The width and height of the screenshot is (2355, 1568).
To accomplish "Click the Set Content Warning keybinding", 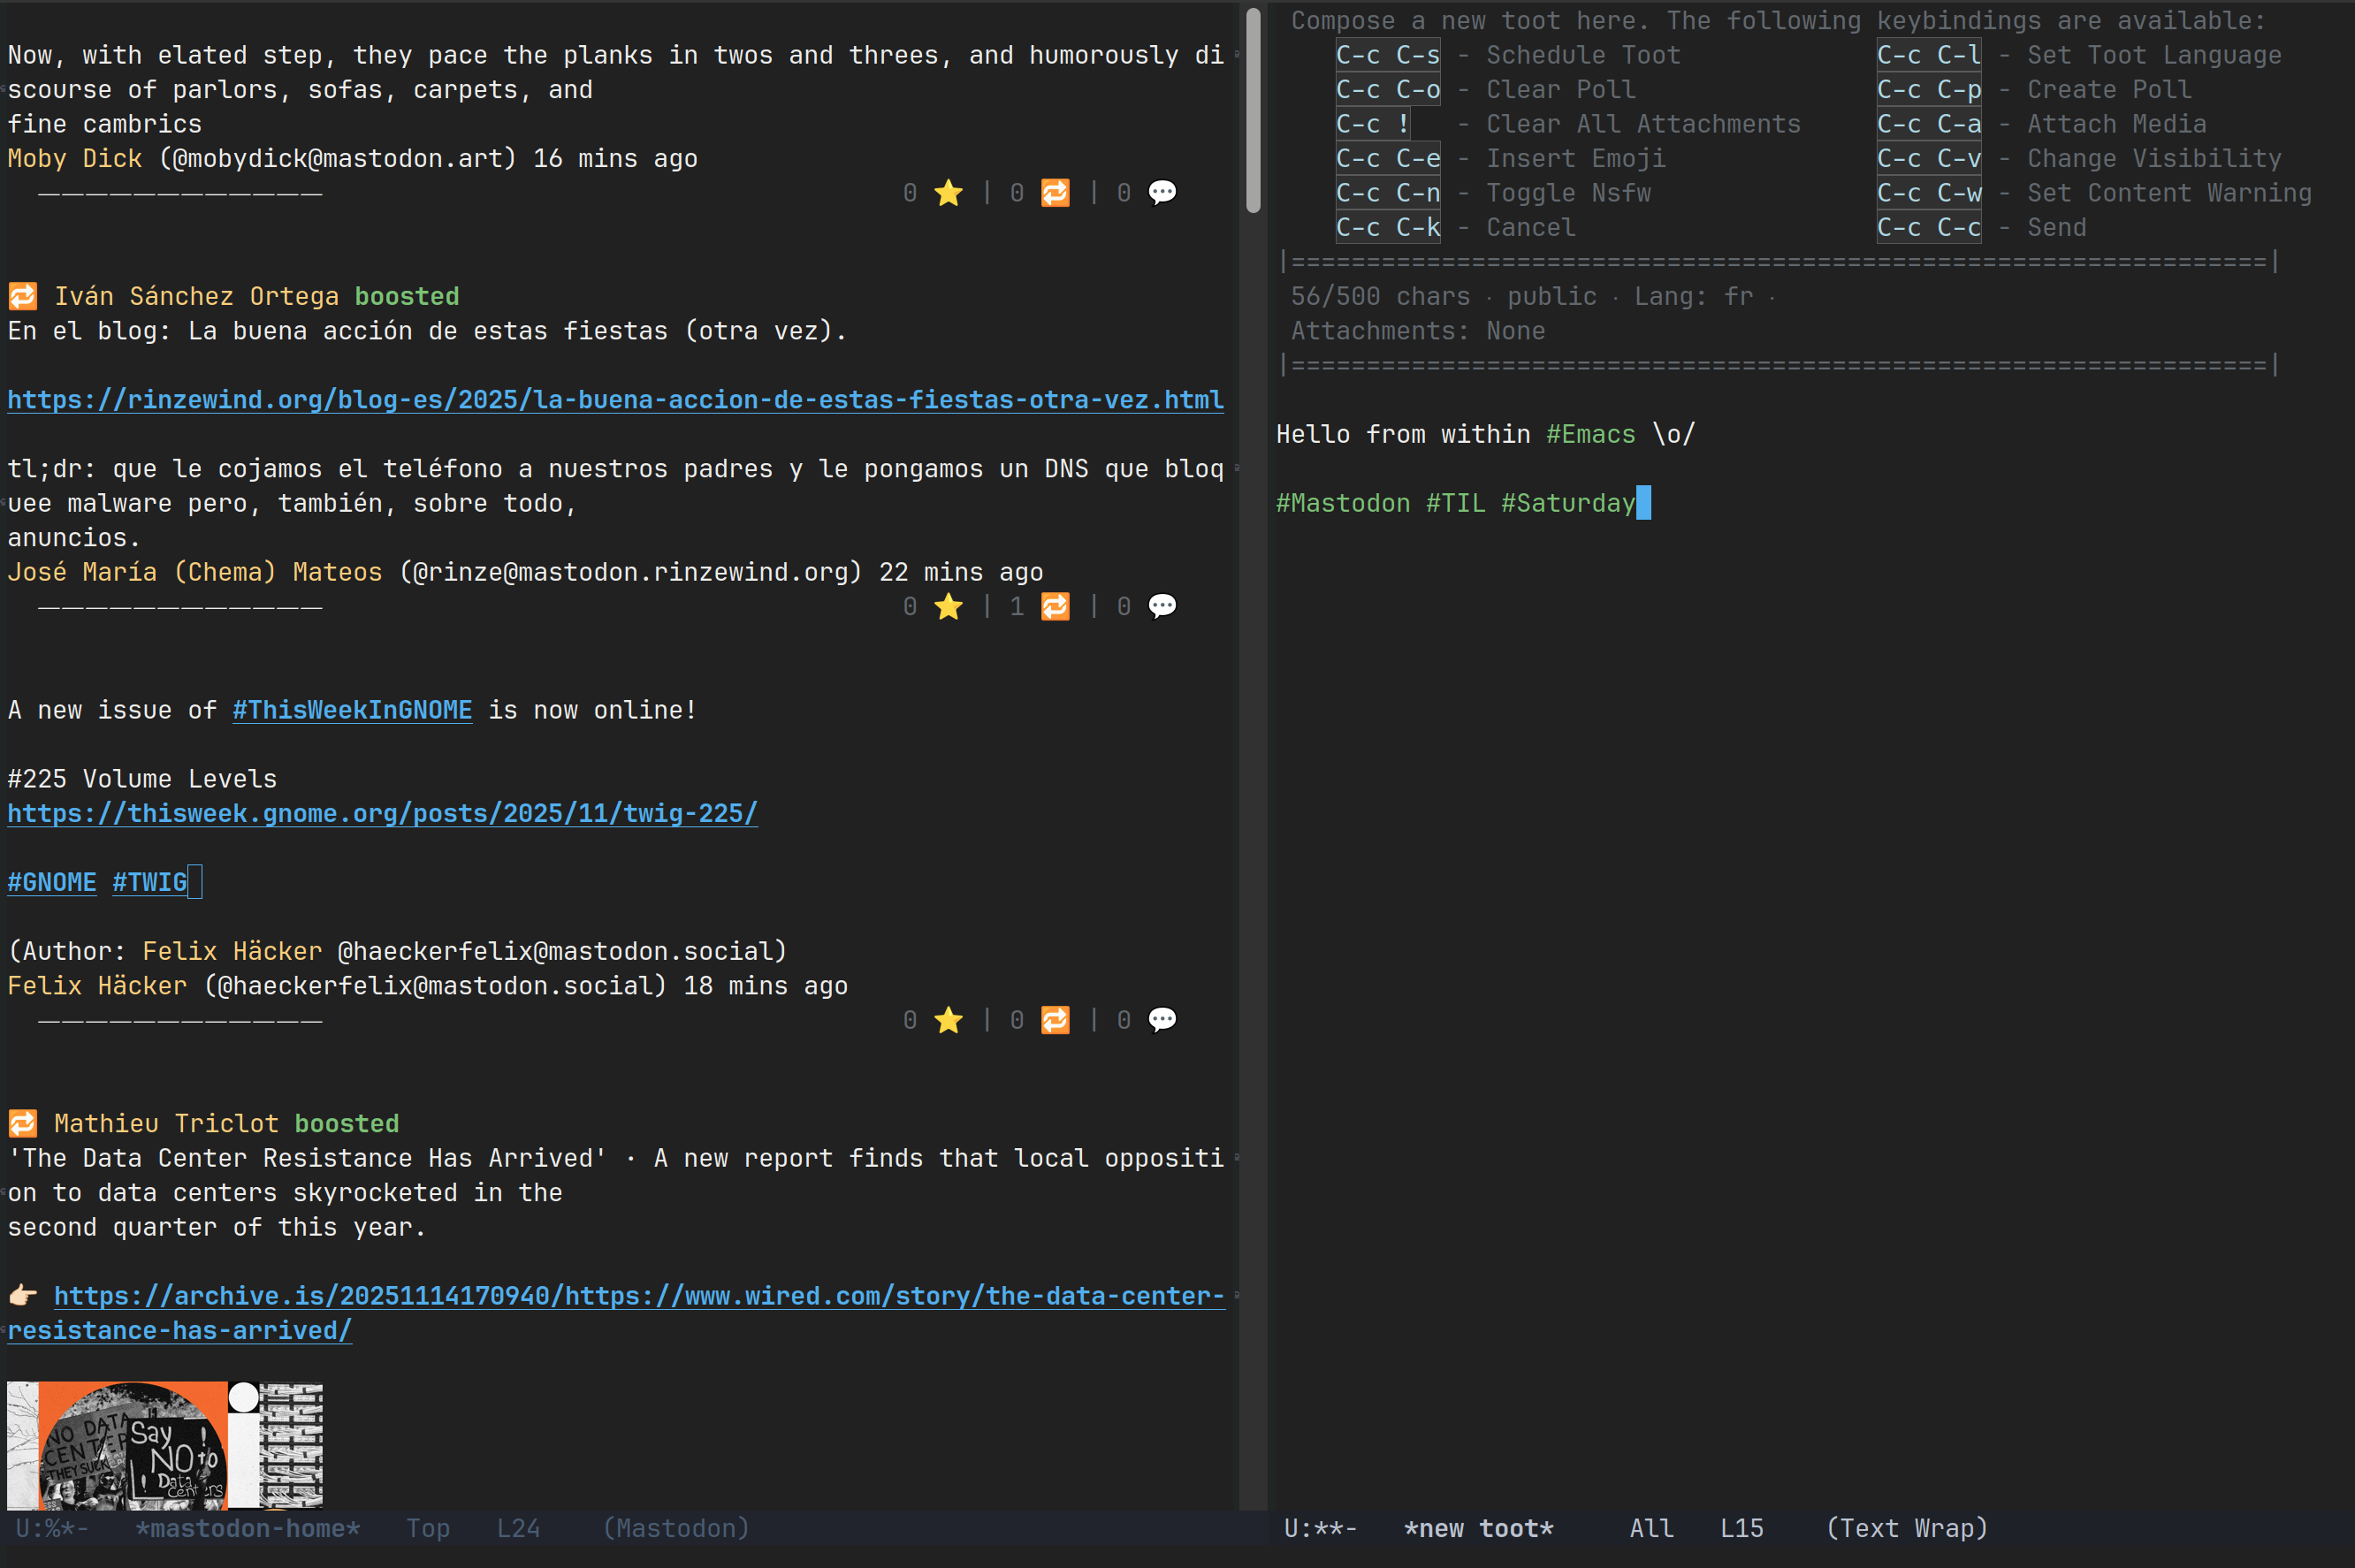I will pos(1928,193).
